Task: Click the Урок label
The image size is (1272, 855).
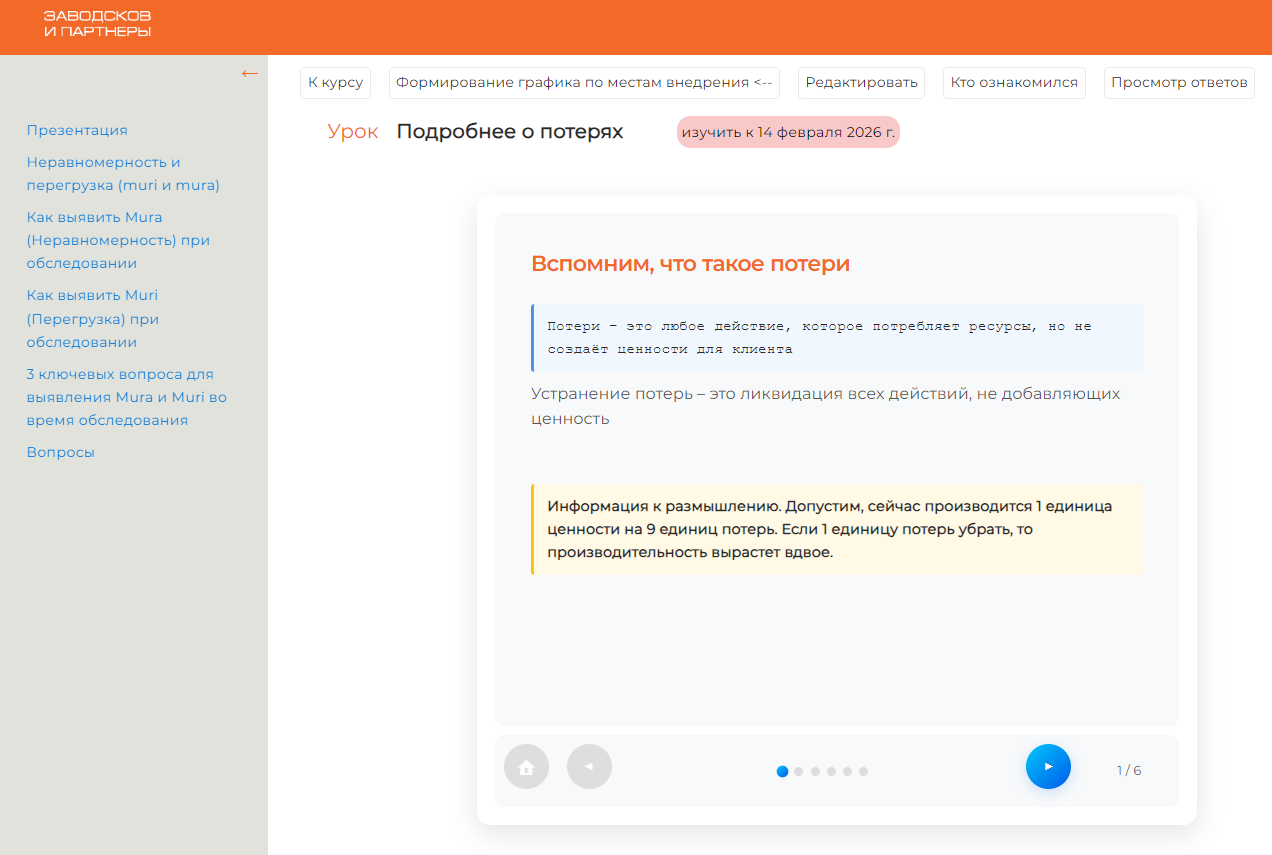Action: pyautogui.click(x=353, y=132)
